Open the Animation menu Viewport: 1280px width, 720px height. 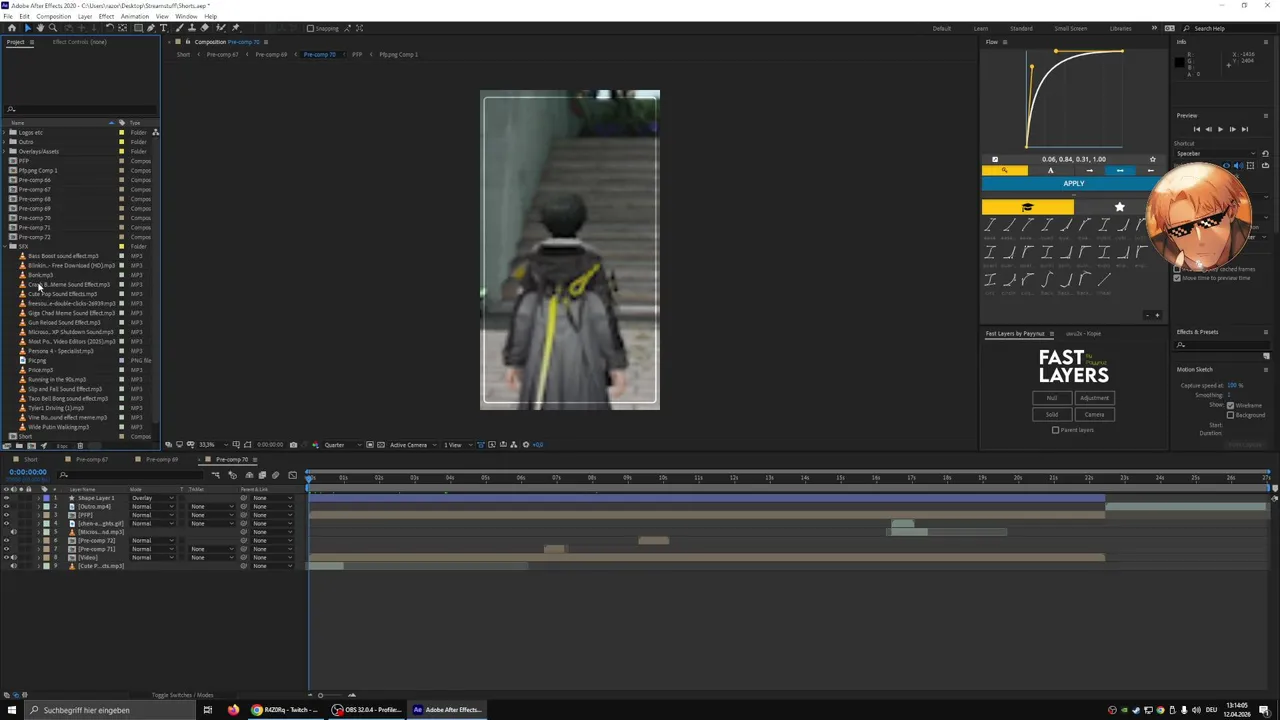pyautogui.click(x=135, y=16)
